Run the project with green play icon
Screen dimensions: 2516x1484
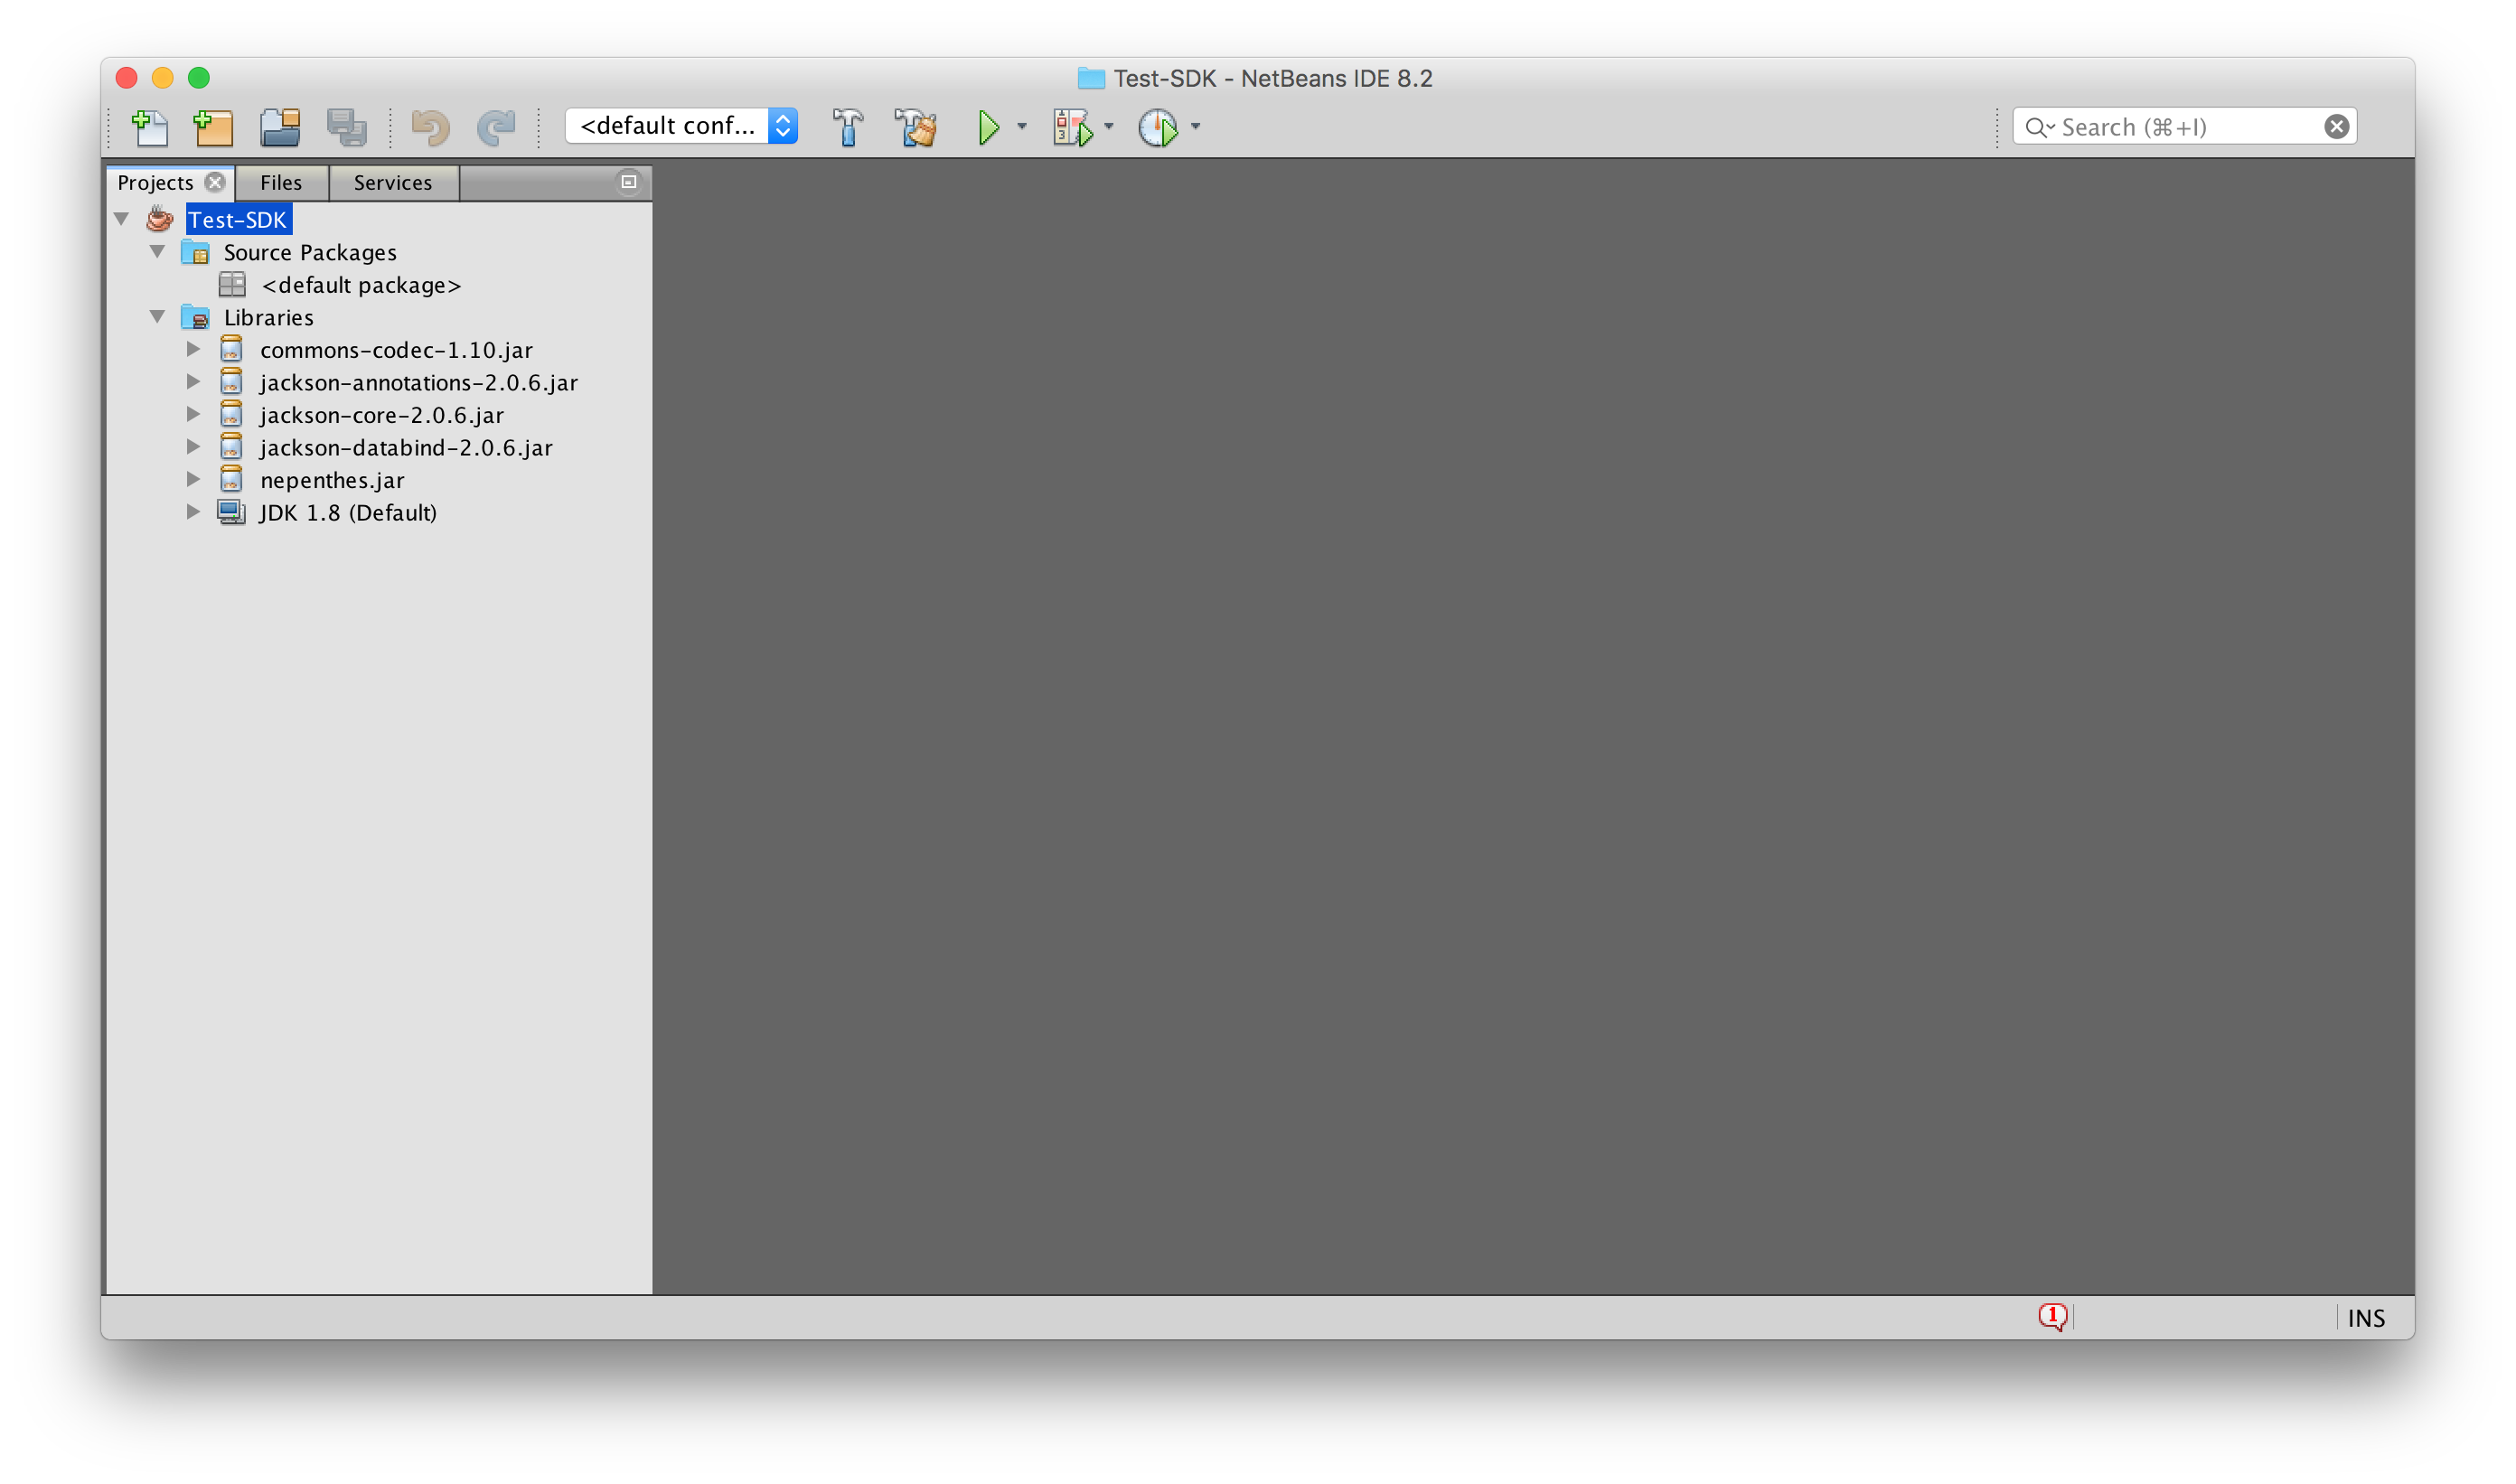[988, 127]
